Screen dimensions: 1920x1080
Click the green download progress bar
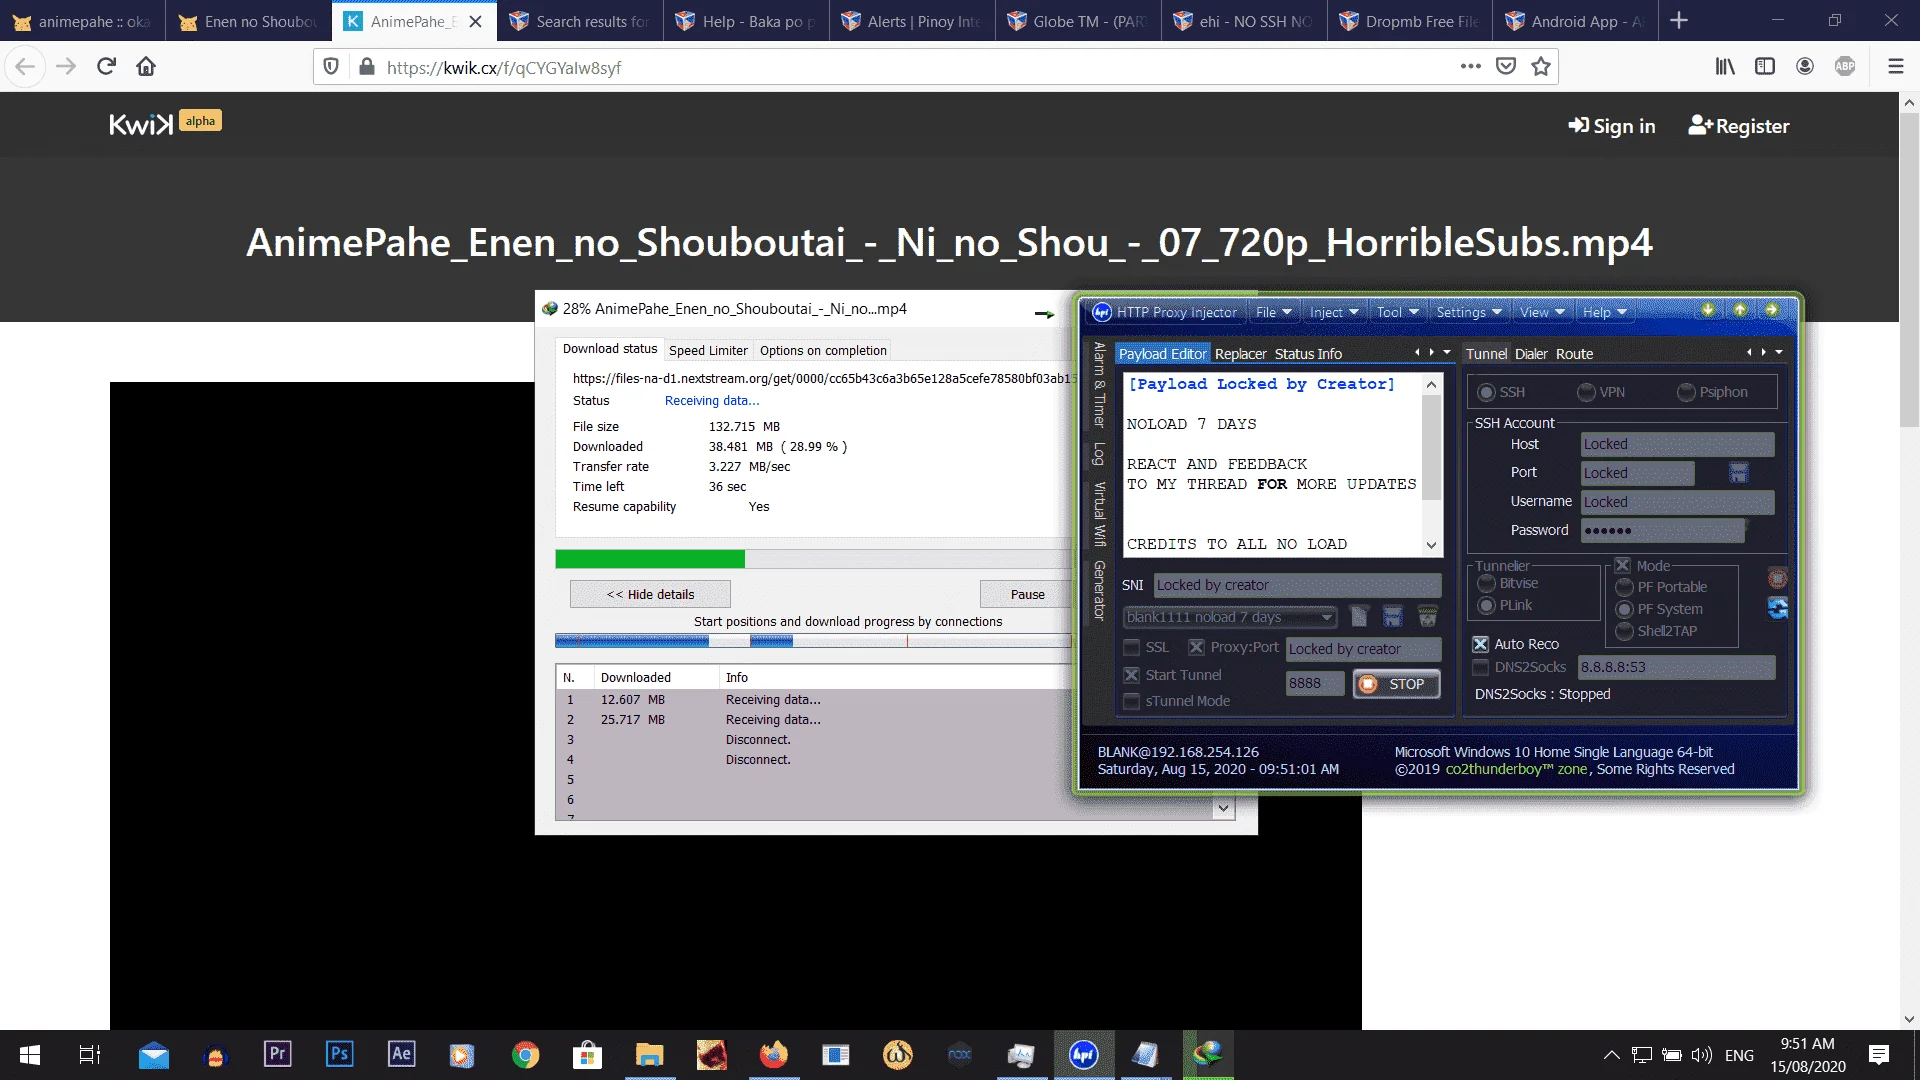650,558
